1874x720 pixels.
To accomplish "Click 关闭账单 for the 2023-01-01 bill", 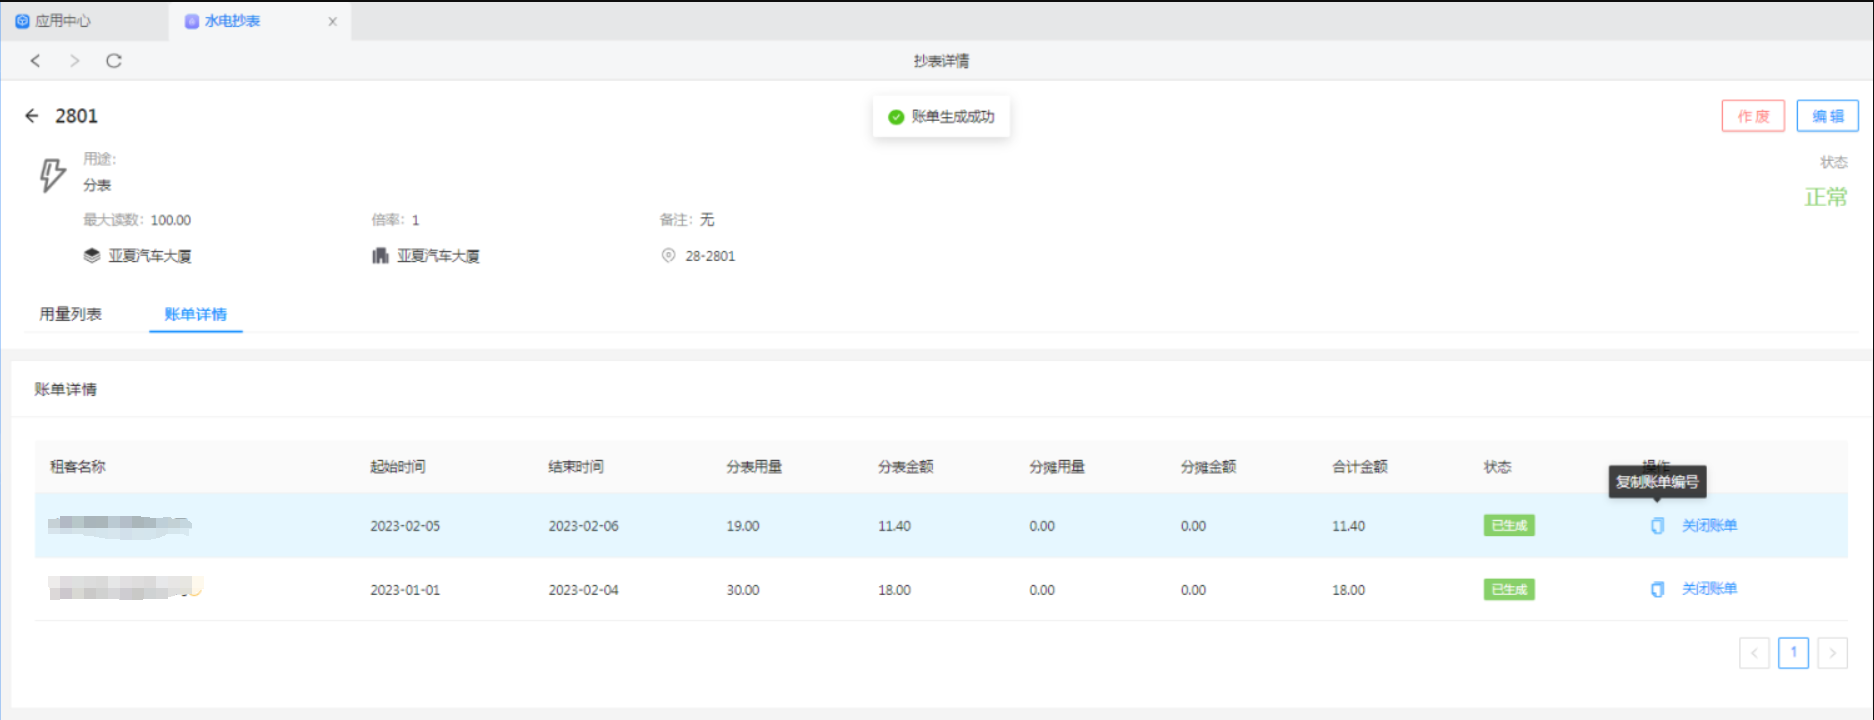I will tap(1709, 589).
